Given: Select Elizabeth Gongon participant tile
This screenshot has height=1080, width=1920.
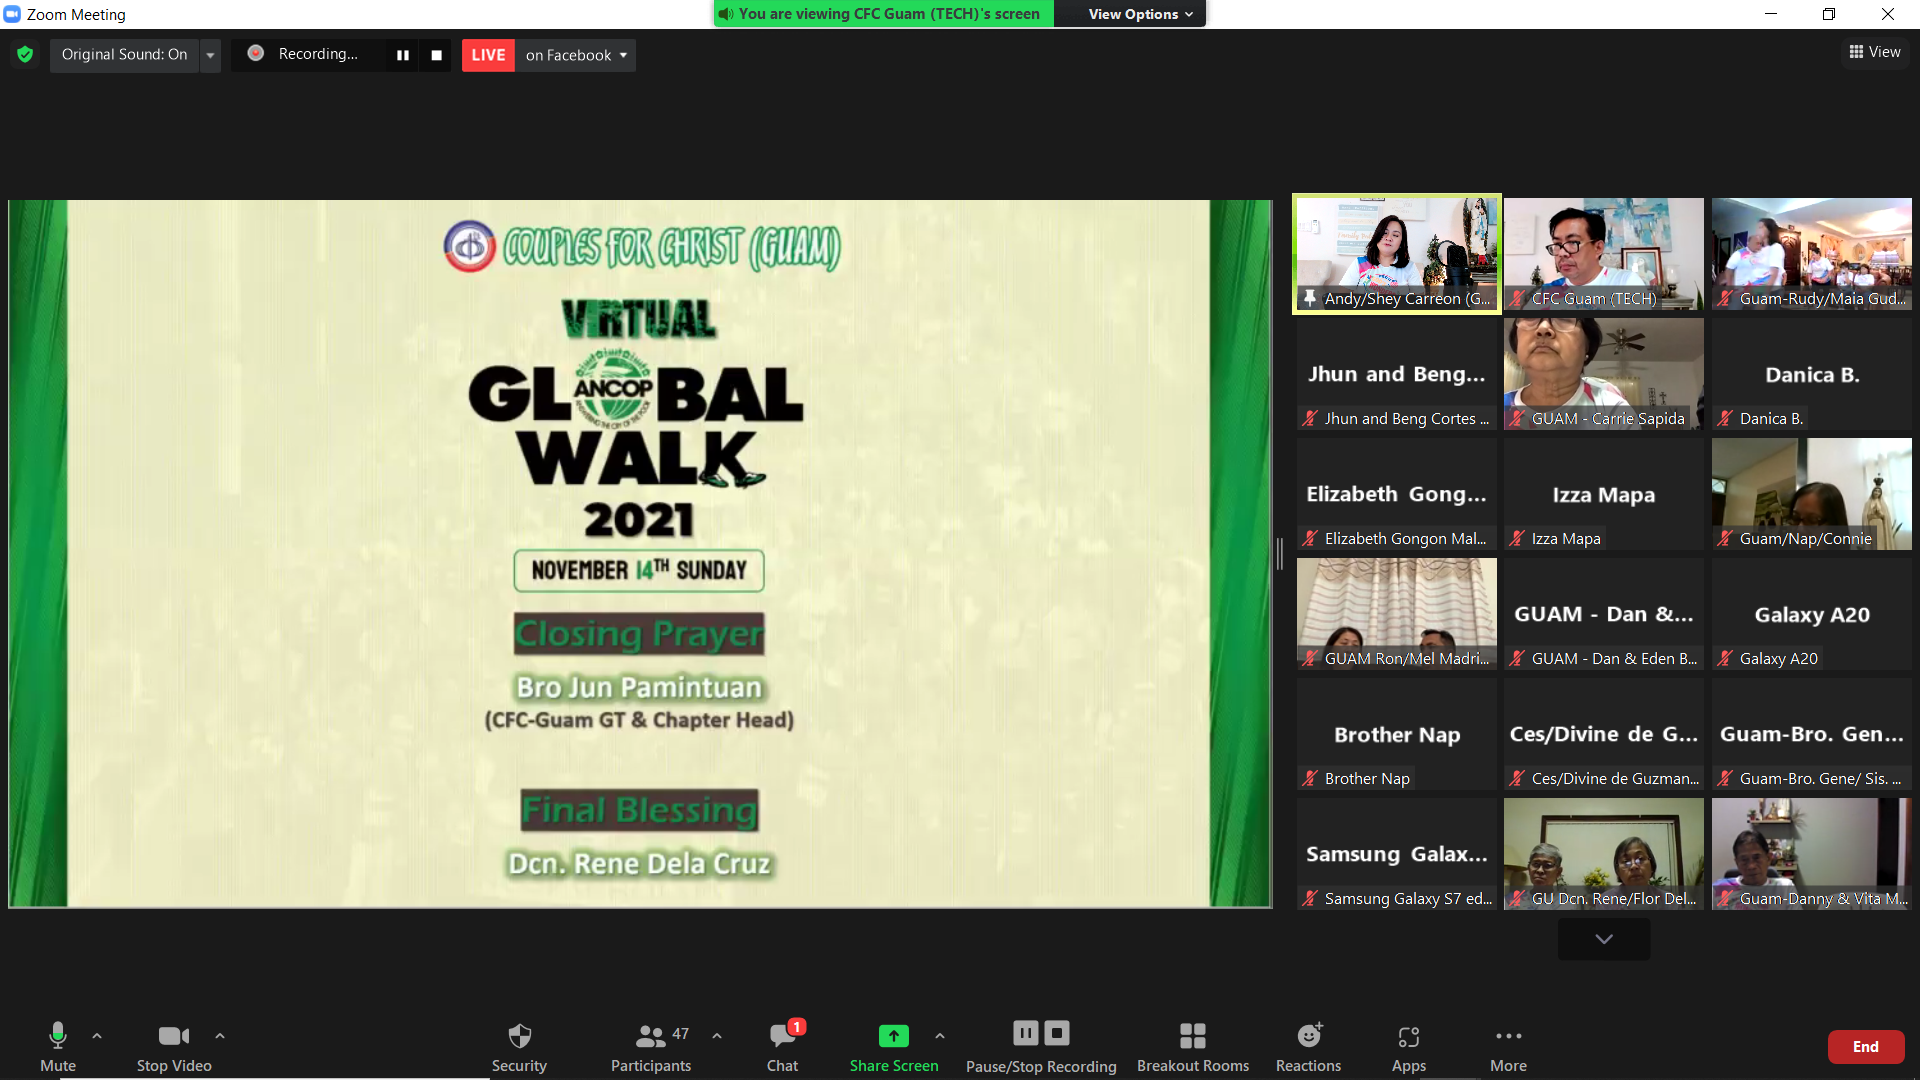Looking at the screenshot, I should click(x=1396, y=494).
